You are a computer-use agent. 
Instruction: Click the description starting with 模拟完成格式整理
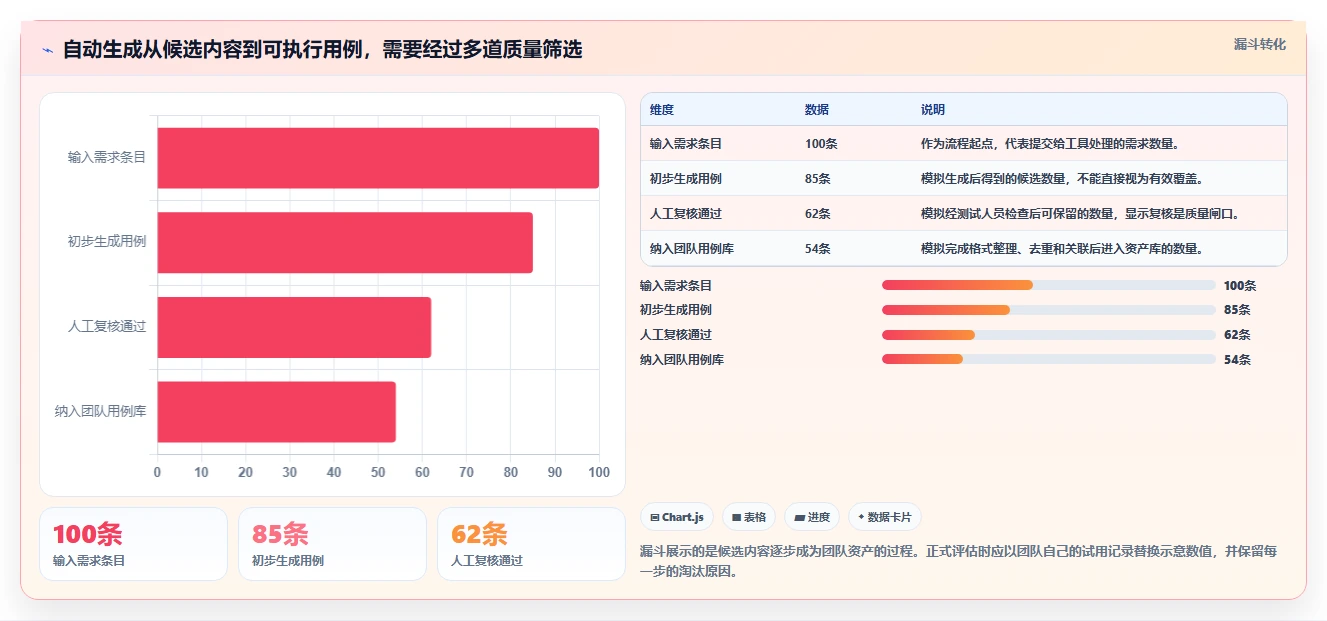pyautogui.click(x=1062, y=249)
